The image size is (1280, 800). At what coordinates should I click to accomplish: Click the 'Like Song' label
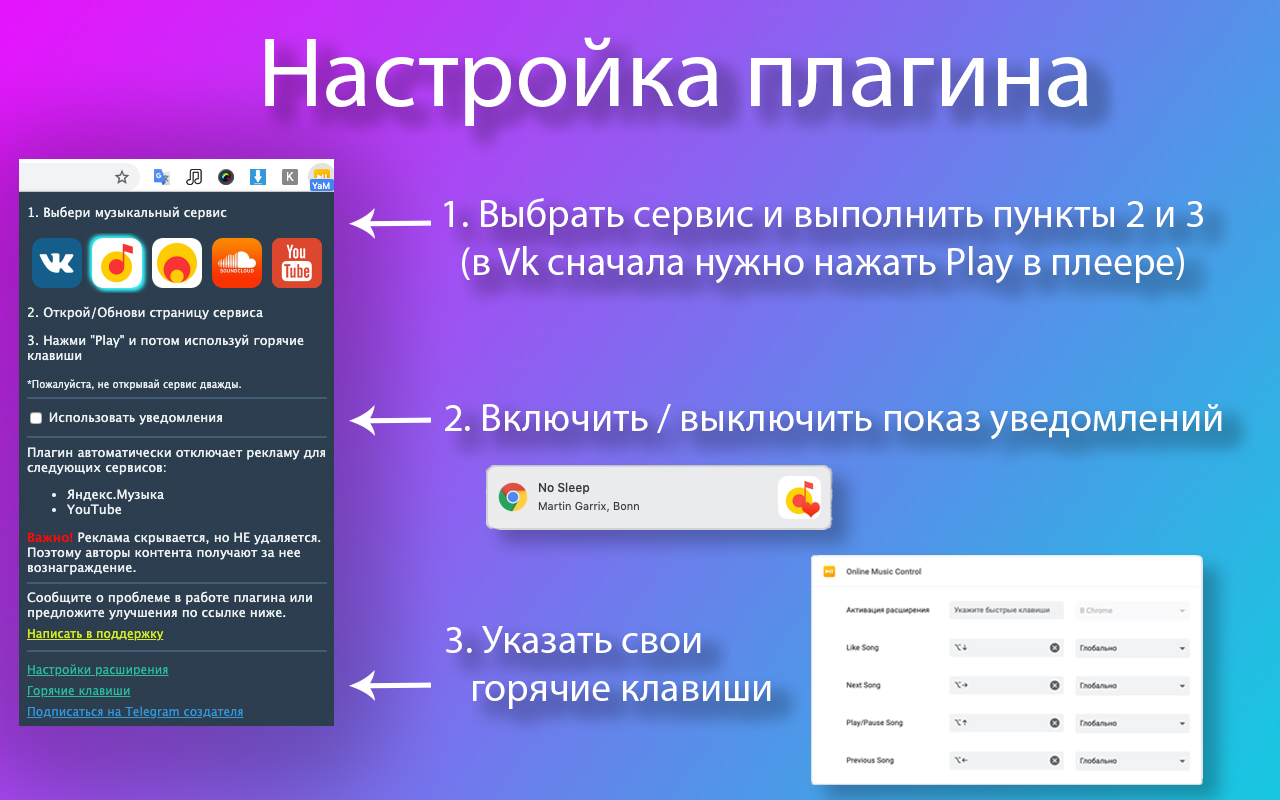[x=863, y=648]
